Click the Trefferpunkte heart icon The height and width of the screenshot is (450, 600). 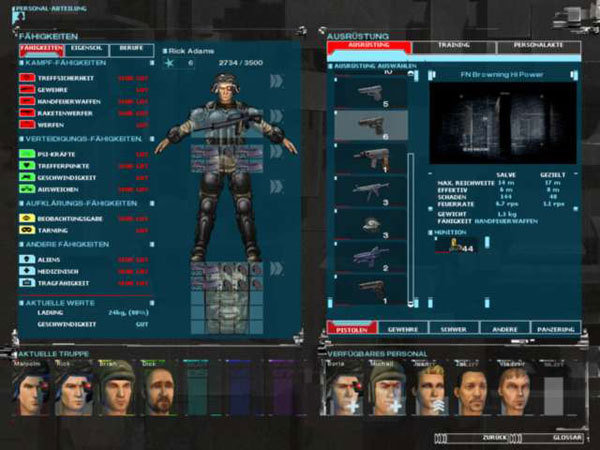(x=27, y=166)
